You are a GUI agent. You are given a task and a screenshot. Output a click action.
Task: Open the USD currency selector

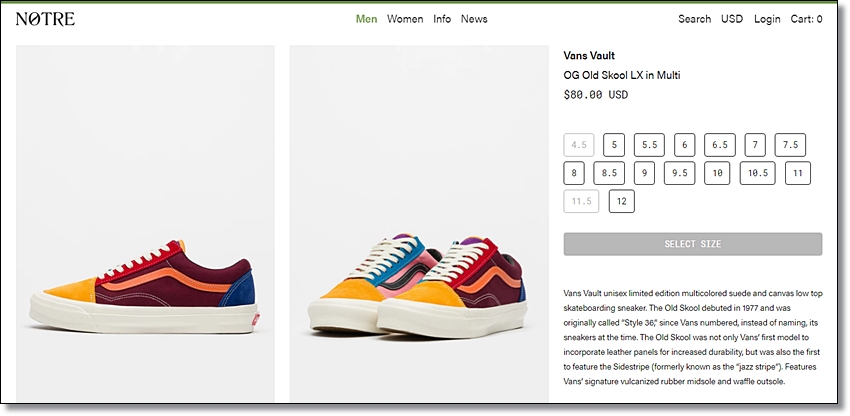click(732, 19)
